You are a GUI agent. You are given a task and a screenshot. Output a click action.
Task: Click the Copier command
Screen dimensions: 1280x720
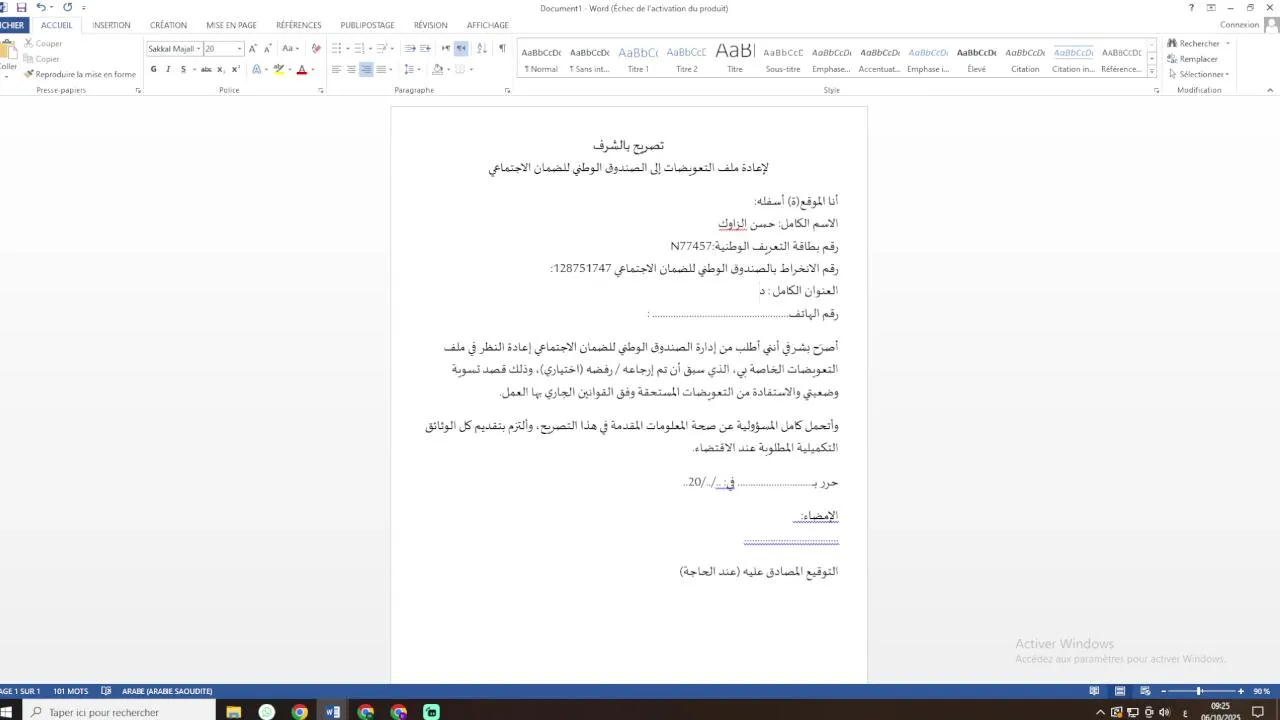tap(42, 59)
